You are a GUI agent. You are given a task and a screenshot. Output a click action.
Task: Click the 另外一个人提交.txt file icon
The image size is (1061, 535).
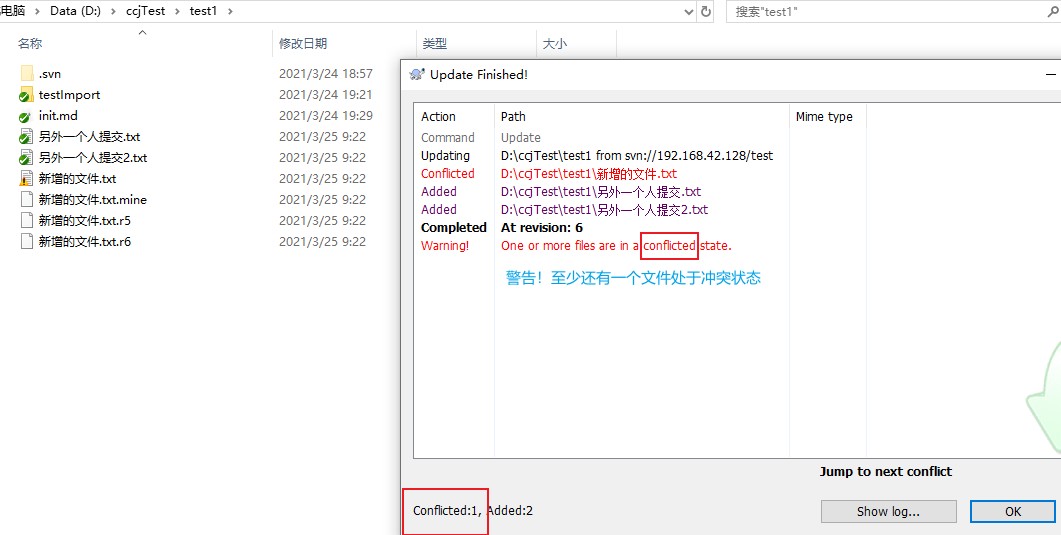click(26, 137)
